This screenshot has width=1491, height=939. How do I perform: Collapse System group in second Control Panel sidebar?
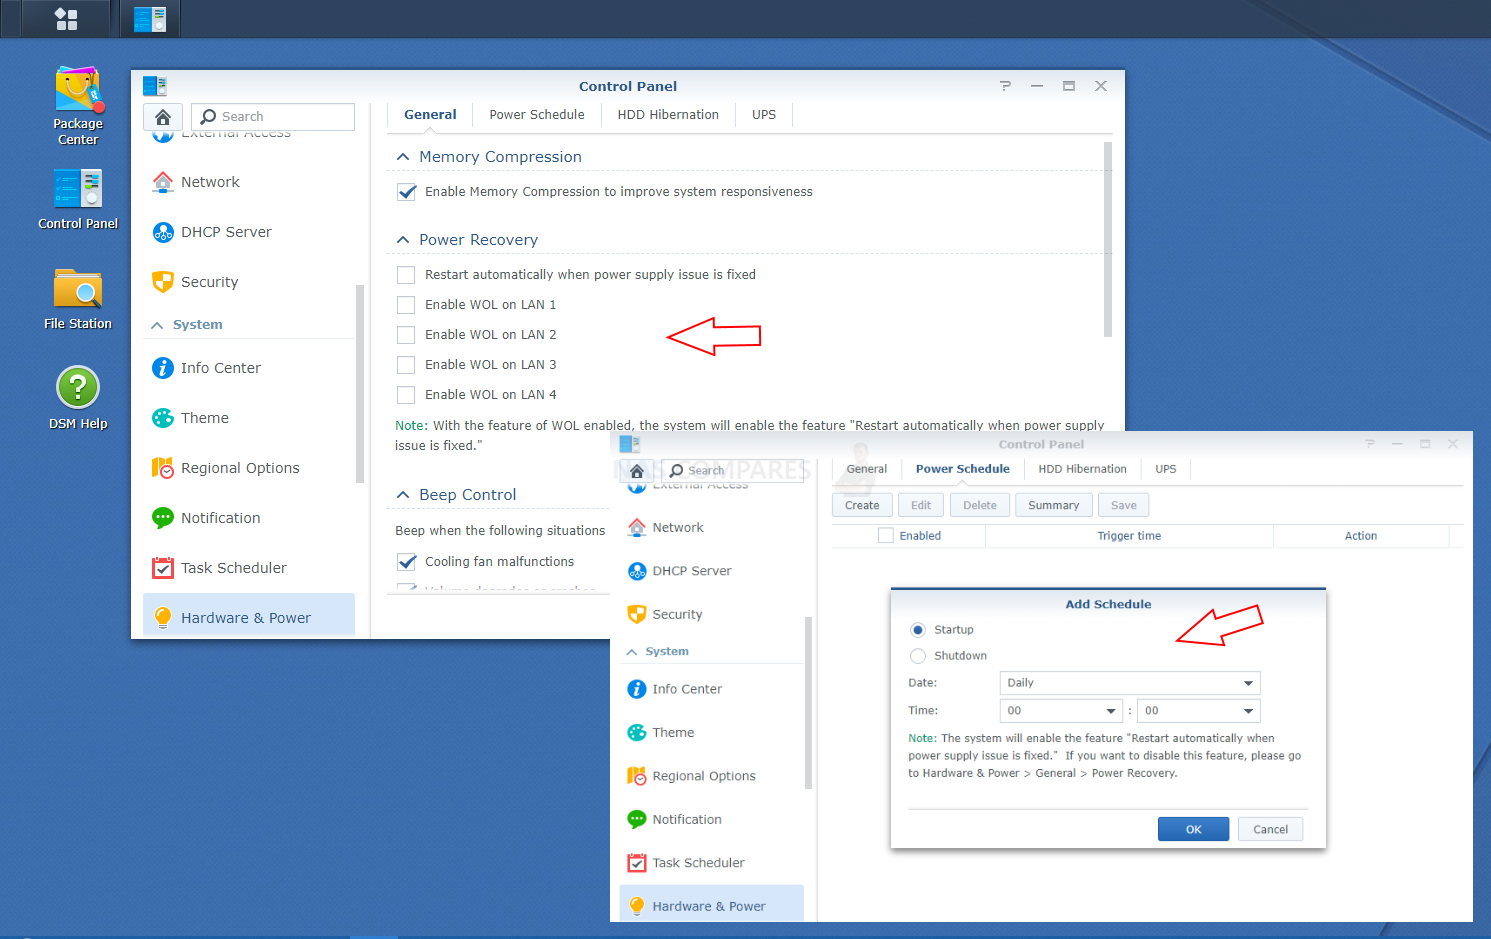[x=632, y=652]
